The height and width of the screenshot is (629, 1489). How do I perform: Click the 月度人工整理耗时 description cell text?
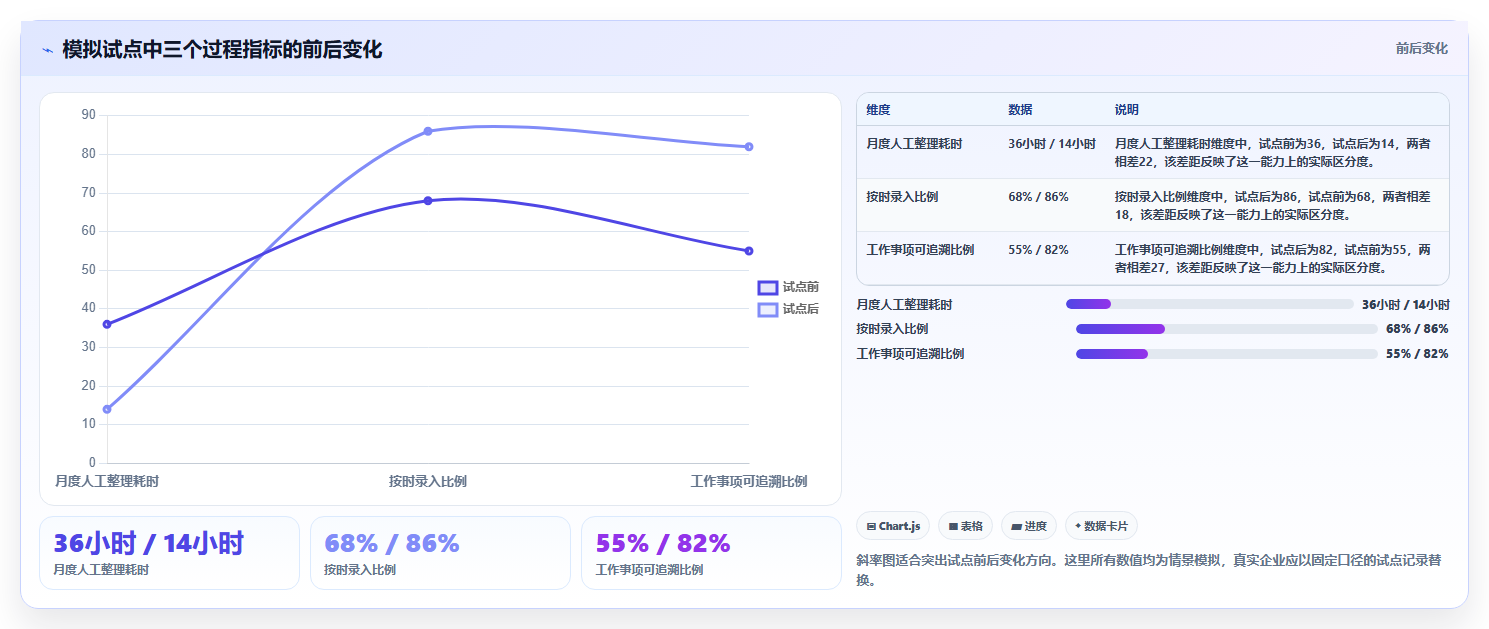(x=1272, y=152)
